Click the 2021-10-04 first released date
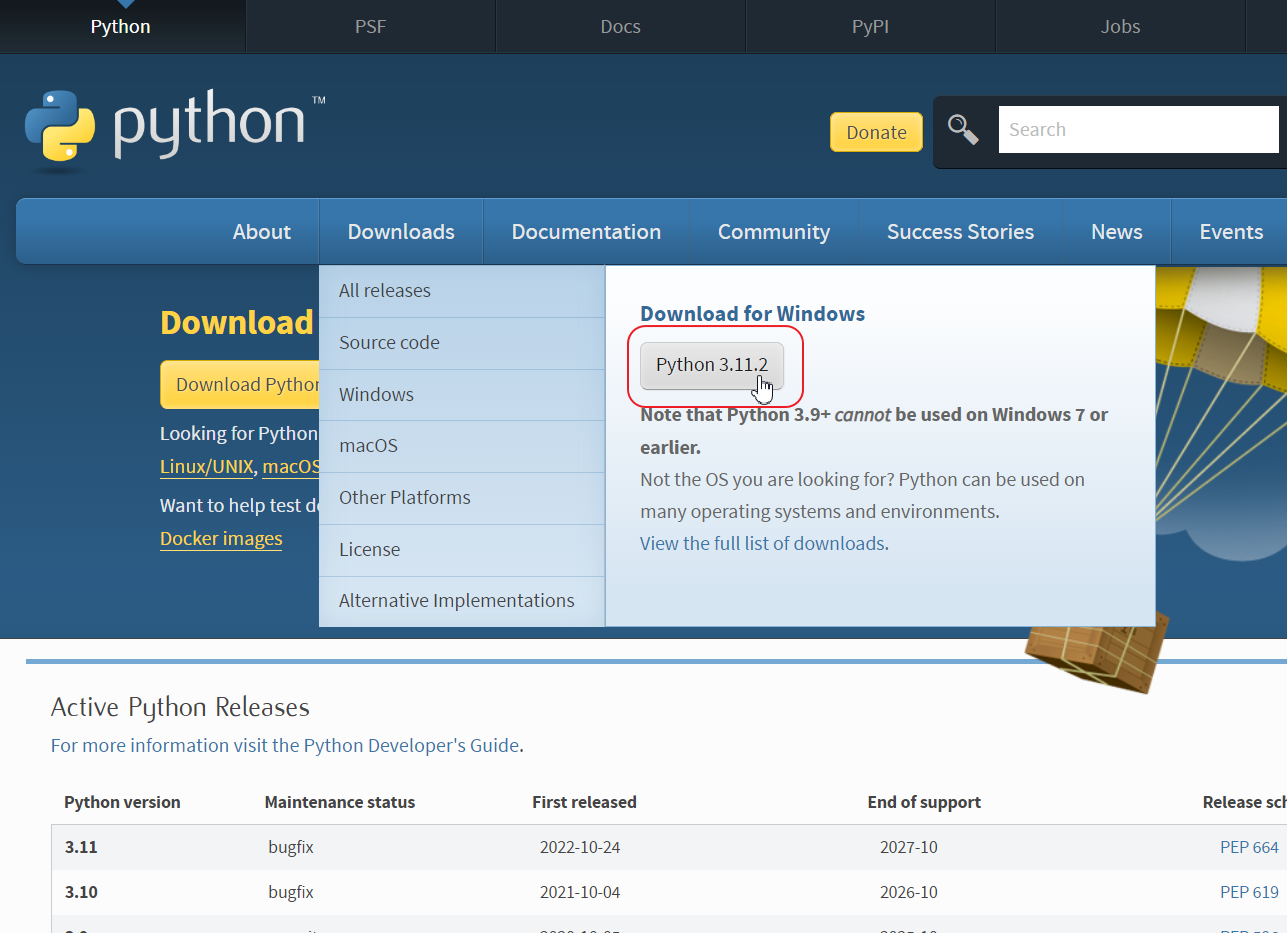The width and height of the screenshot is (1287, 933). [x=580, y=892]
